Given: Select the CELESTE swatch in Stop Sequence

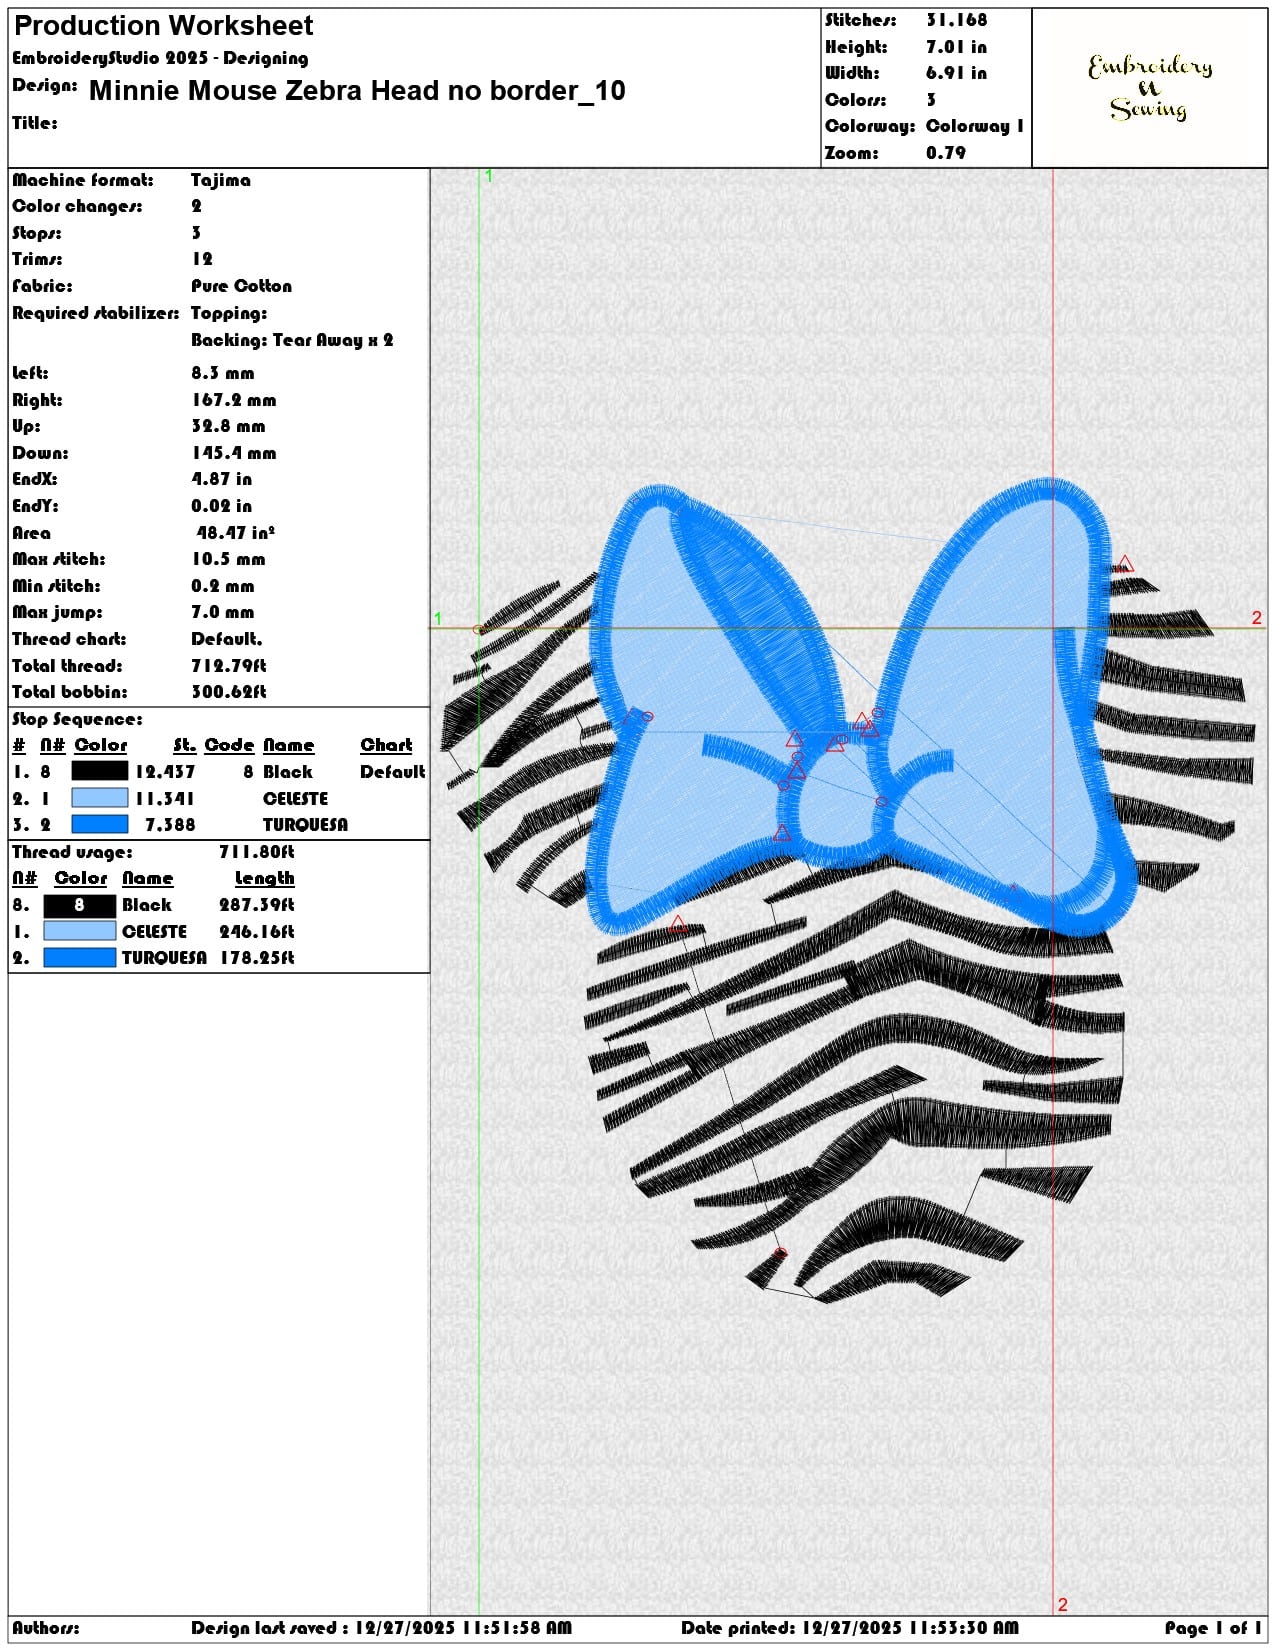Looking at the screenshot, I should click(x=100, y=798).
